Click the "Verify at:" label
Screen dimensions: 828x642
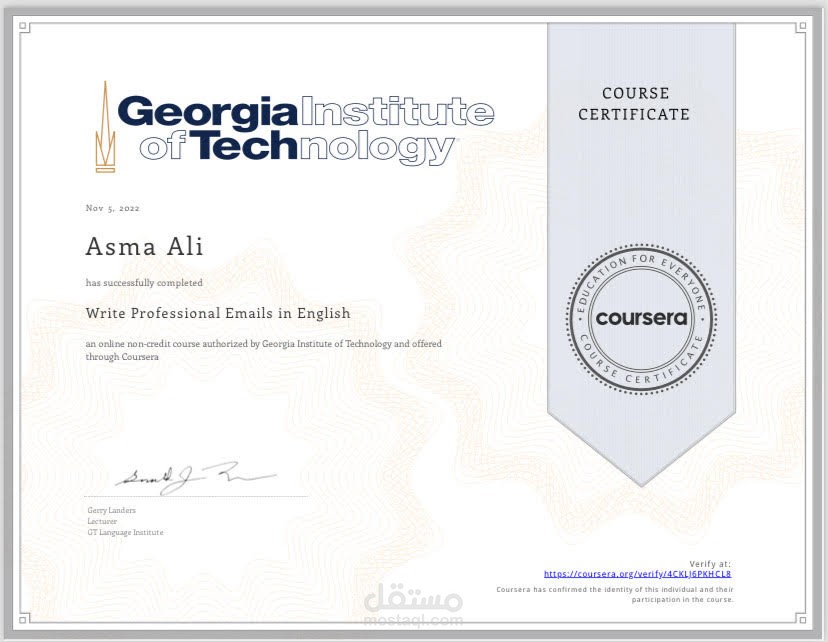tap(710, 564)
